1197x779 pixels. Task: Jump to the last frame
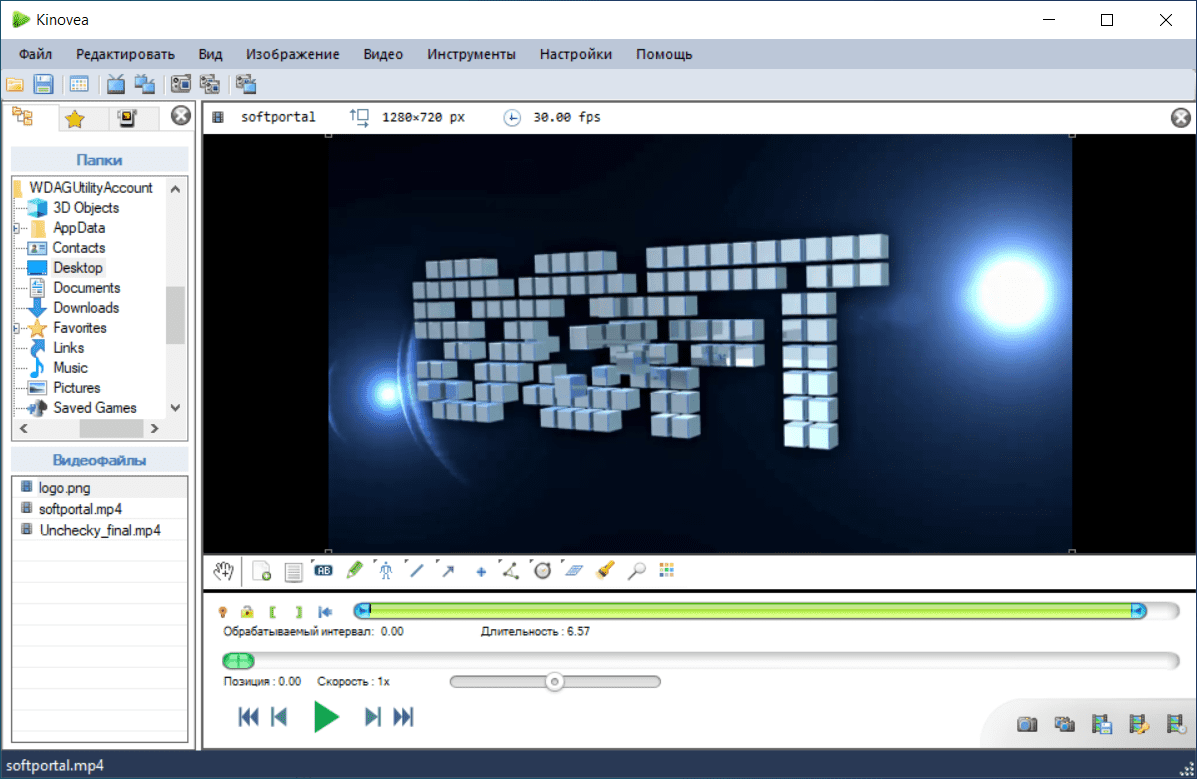pos(403,716)
